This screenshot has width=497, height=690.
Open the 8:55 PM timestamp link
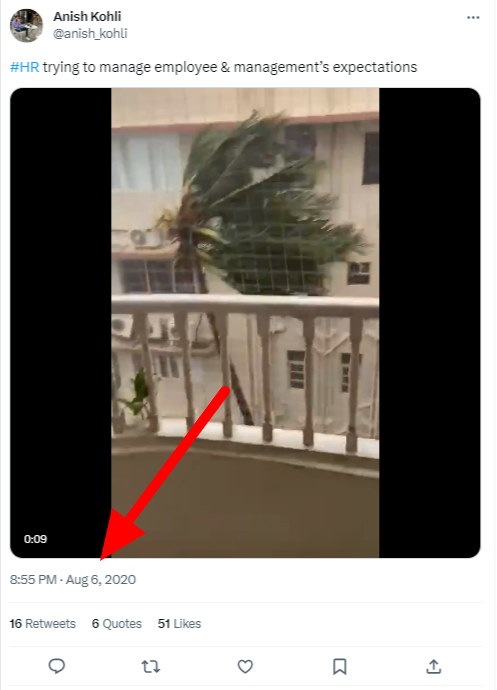click(33, 580)
